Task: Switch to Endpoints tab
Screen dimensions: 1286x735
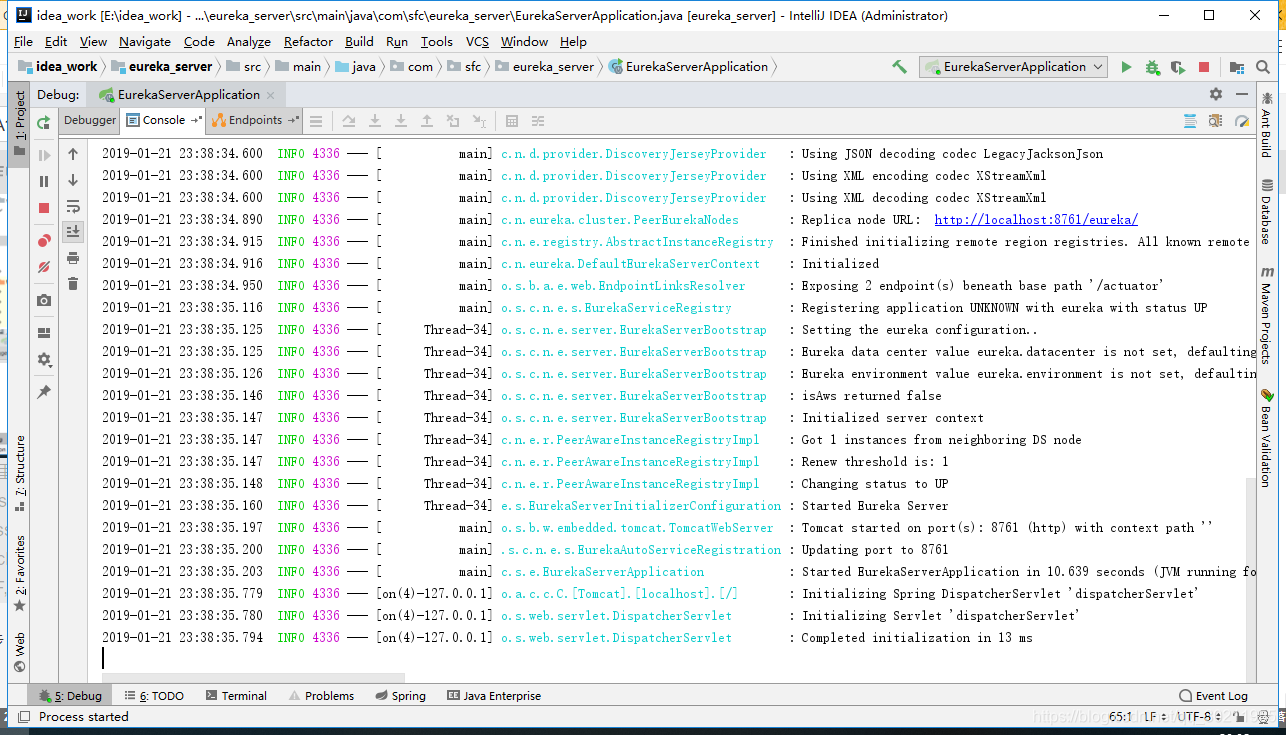Action: pyautogui.click(x=256, y=120)
